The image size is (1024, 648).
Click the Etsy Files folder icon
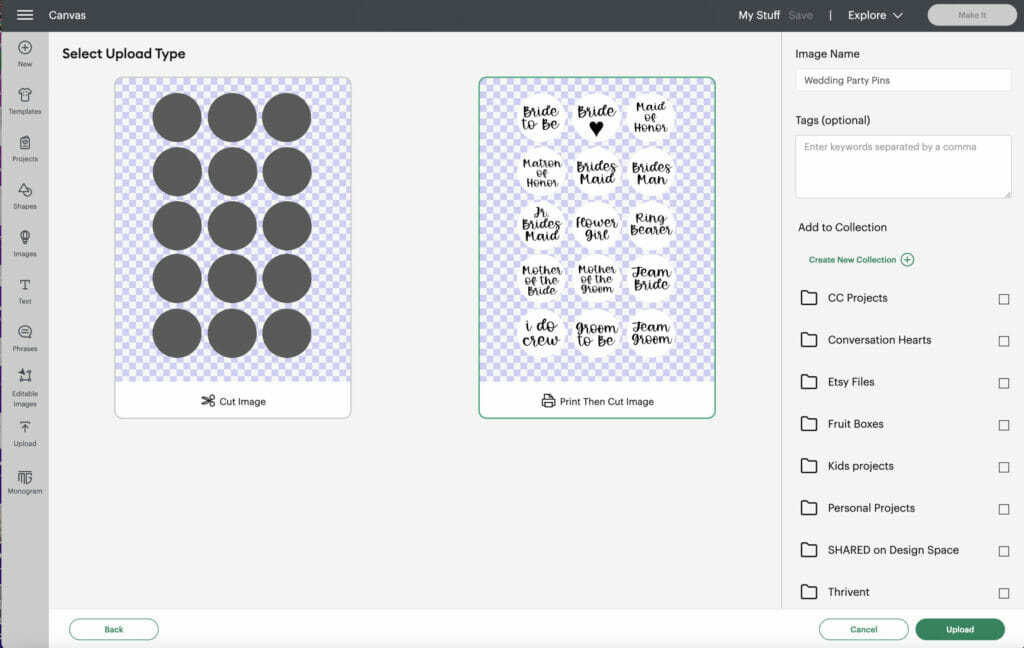(x=808, y=381)
